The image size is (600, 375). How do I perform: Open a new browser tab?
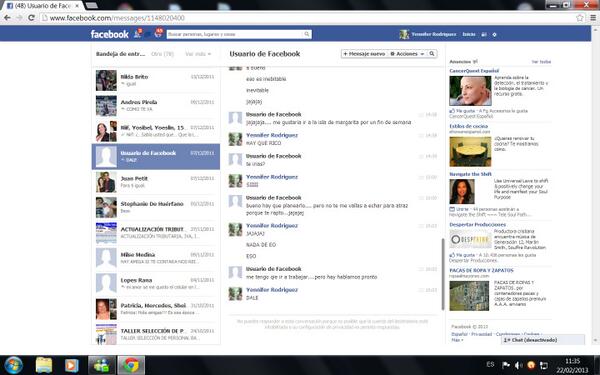(x=91, y=5)
